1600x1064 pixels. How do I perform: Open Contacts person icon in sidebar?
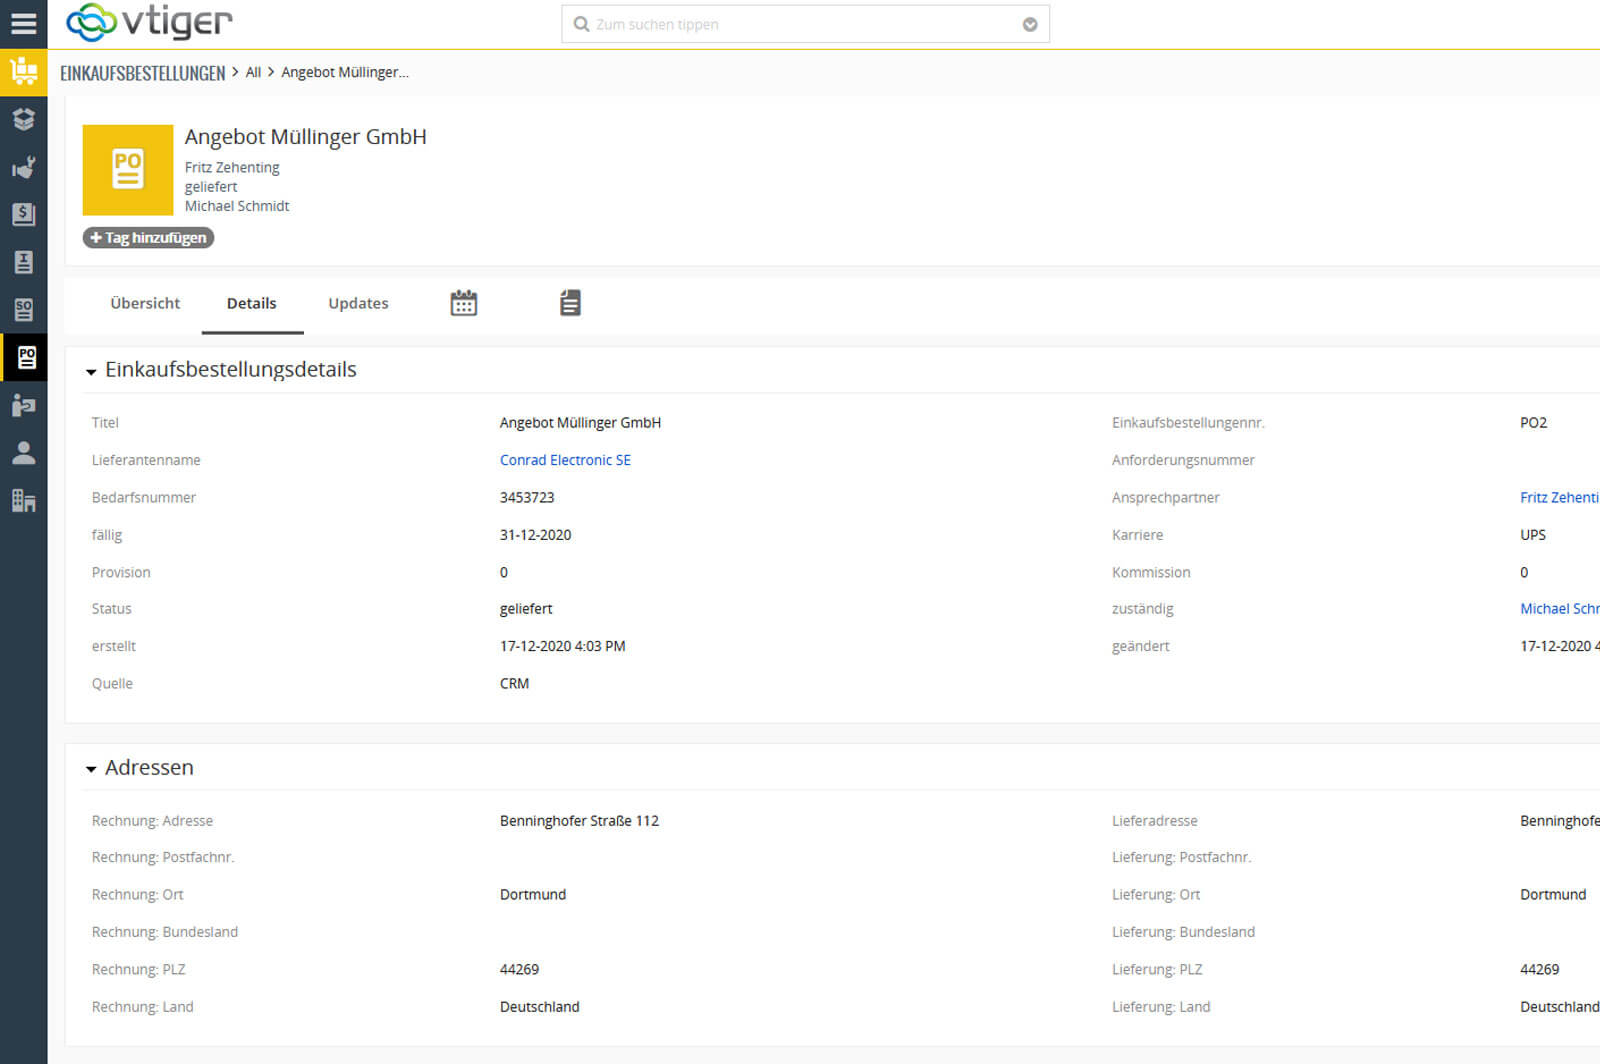(23, 453)
